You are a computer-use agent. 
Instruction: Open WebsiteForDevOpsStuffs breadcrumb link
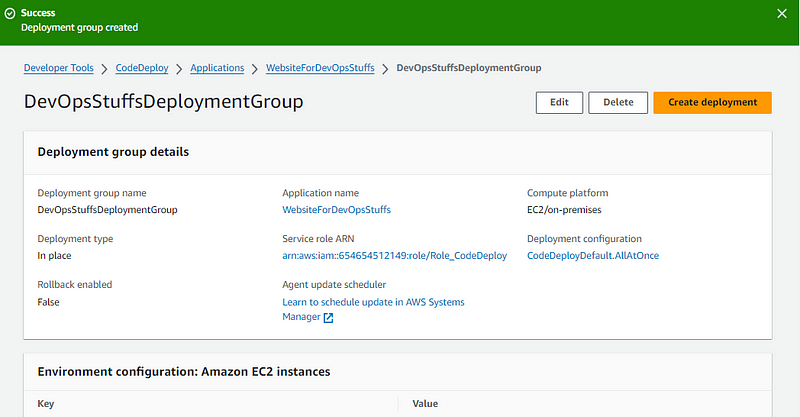(x=320, y=68)
